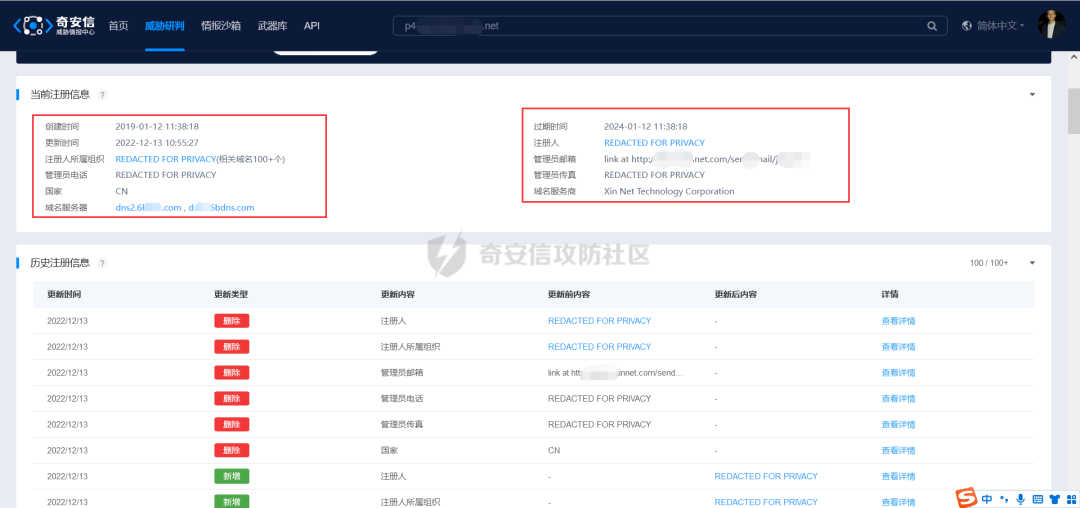Open 更新前内容 link in 删除 注册人所属组织 row
Viewport: 1080px width, 508px height.
[x=599, y=347]
